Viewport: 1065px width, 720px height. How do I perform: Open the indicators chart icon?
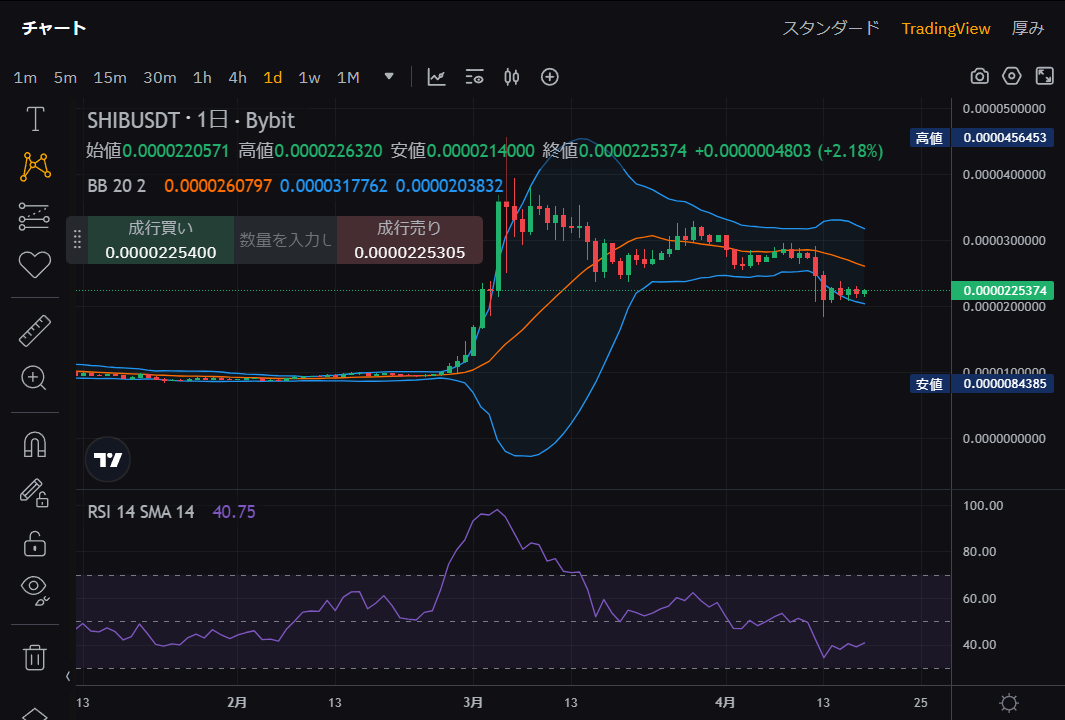click(x=436, y=77)
